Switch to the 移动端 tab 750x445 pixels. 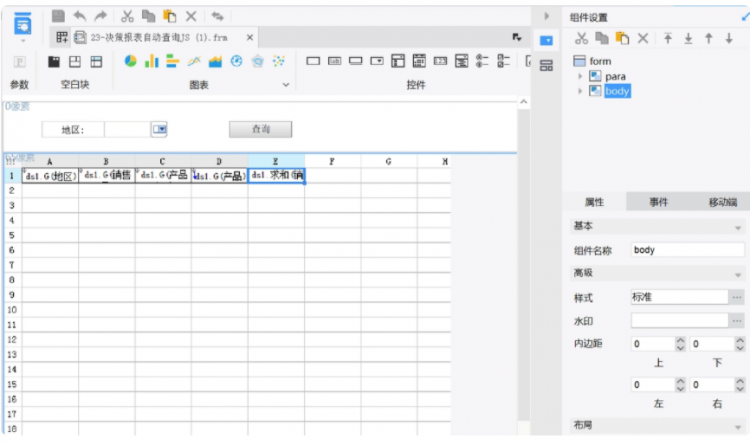coord(722,202)
